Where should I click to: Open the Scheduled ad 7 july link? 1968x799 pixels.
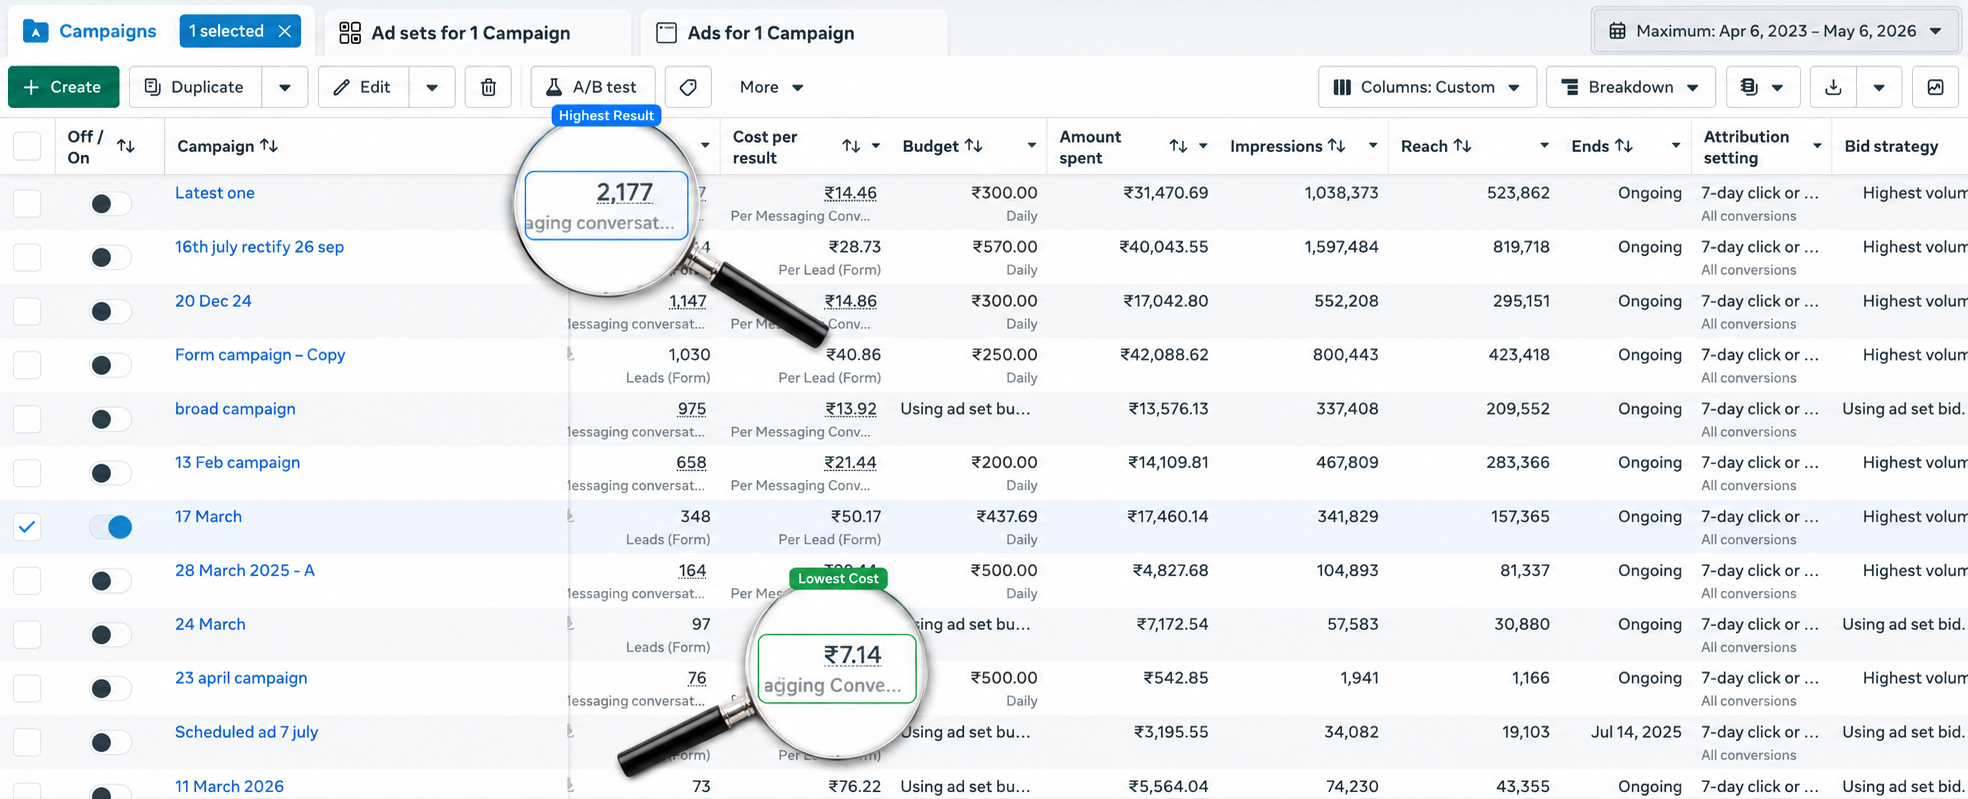(x=246, y=732)
